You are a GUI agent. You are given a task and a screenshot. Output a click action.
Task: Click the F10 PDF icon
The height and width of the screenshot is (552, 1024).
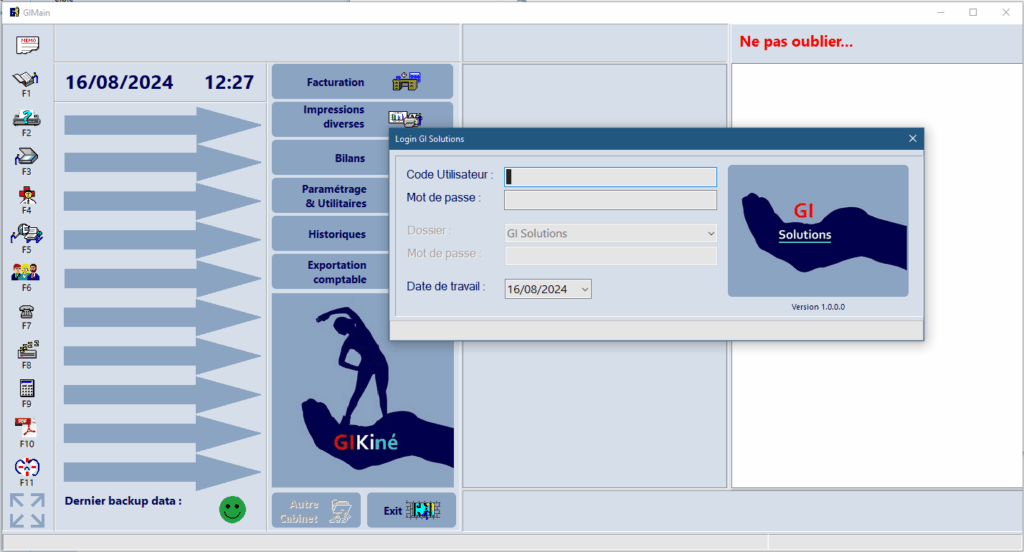coord(27,428)
